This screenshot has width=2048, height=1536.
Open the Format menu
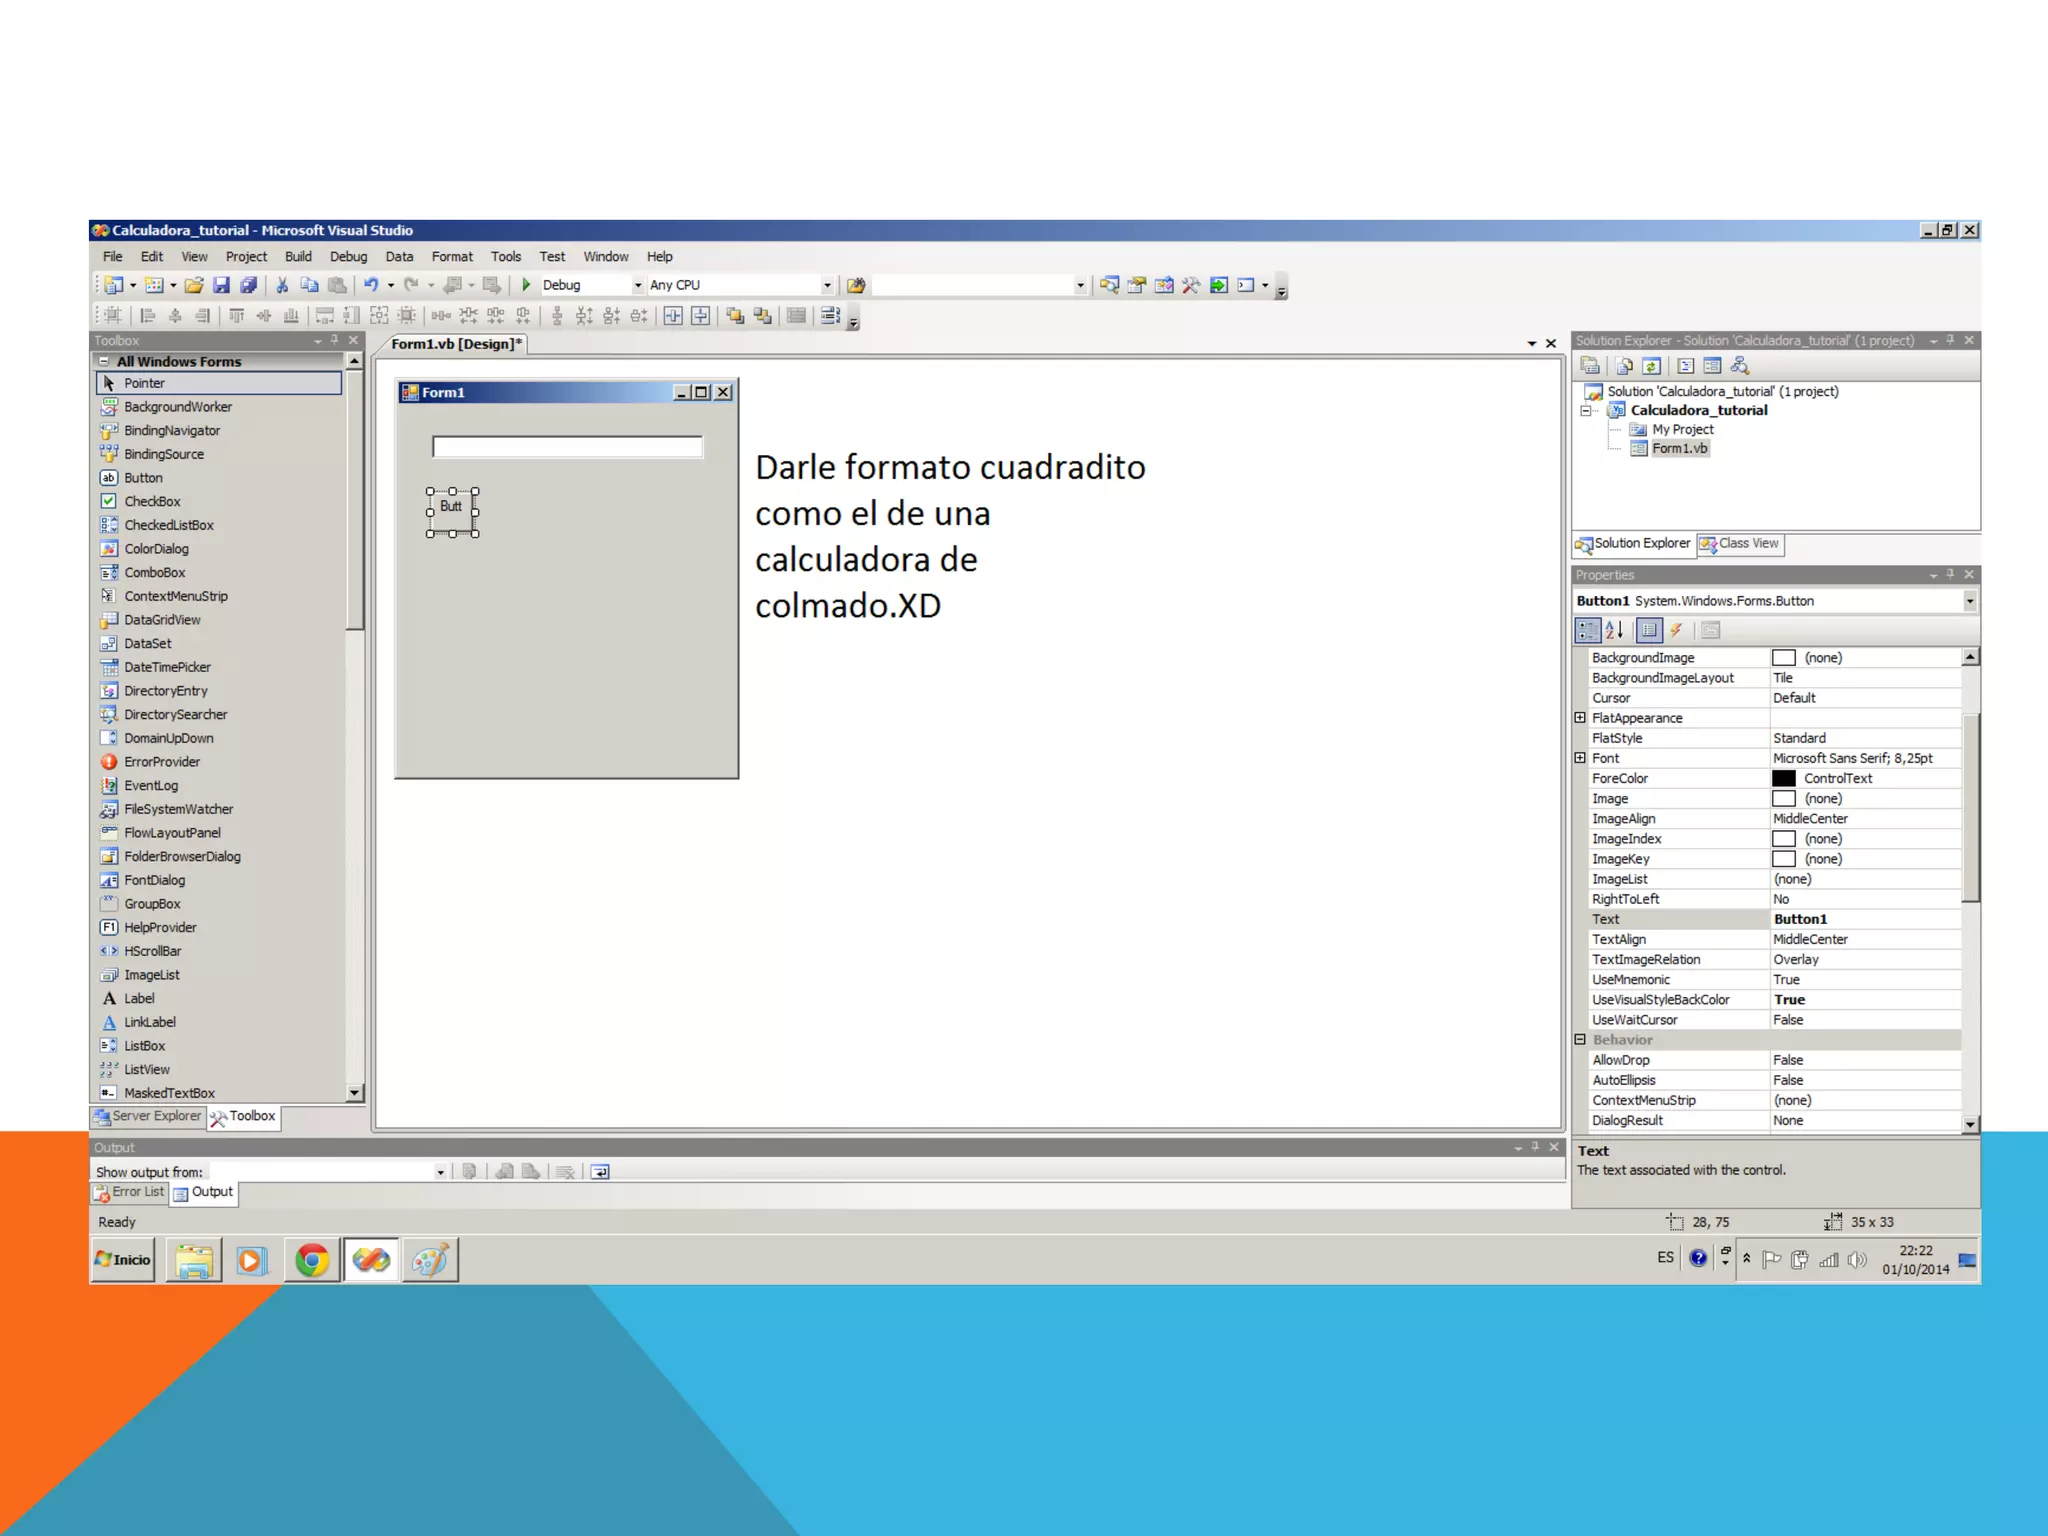tap(452, 257)
